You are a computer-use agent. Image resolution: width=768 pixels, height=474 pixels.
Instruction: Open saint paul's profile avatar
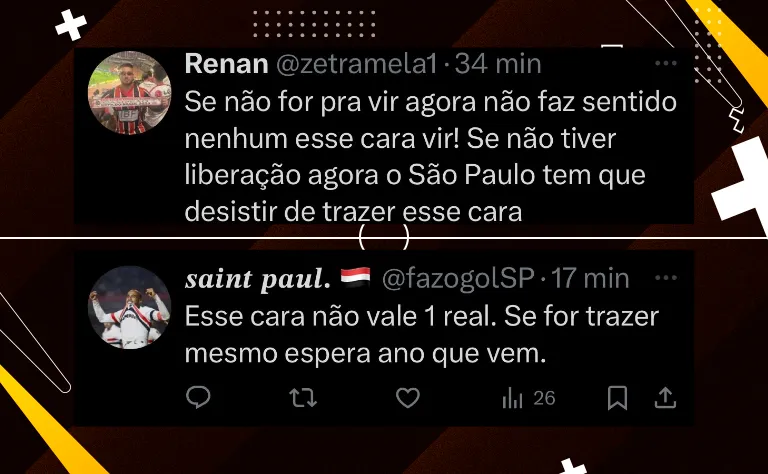point(130,307)
